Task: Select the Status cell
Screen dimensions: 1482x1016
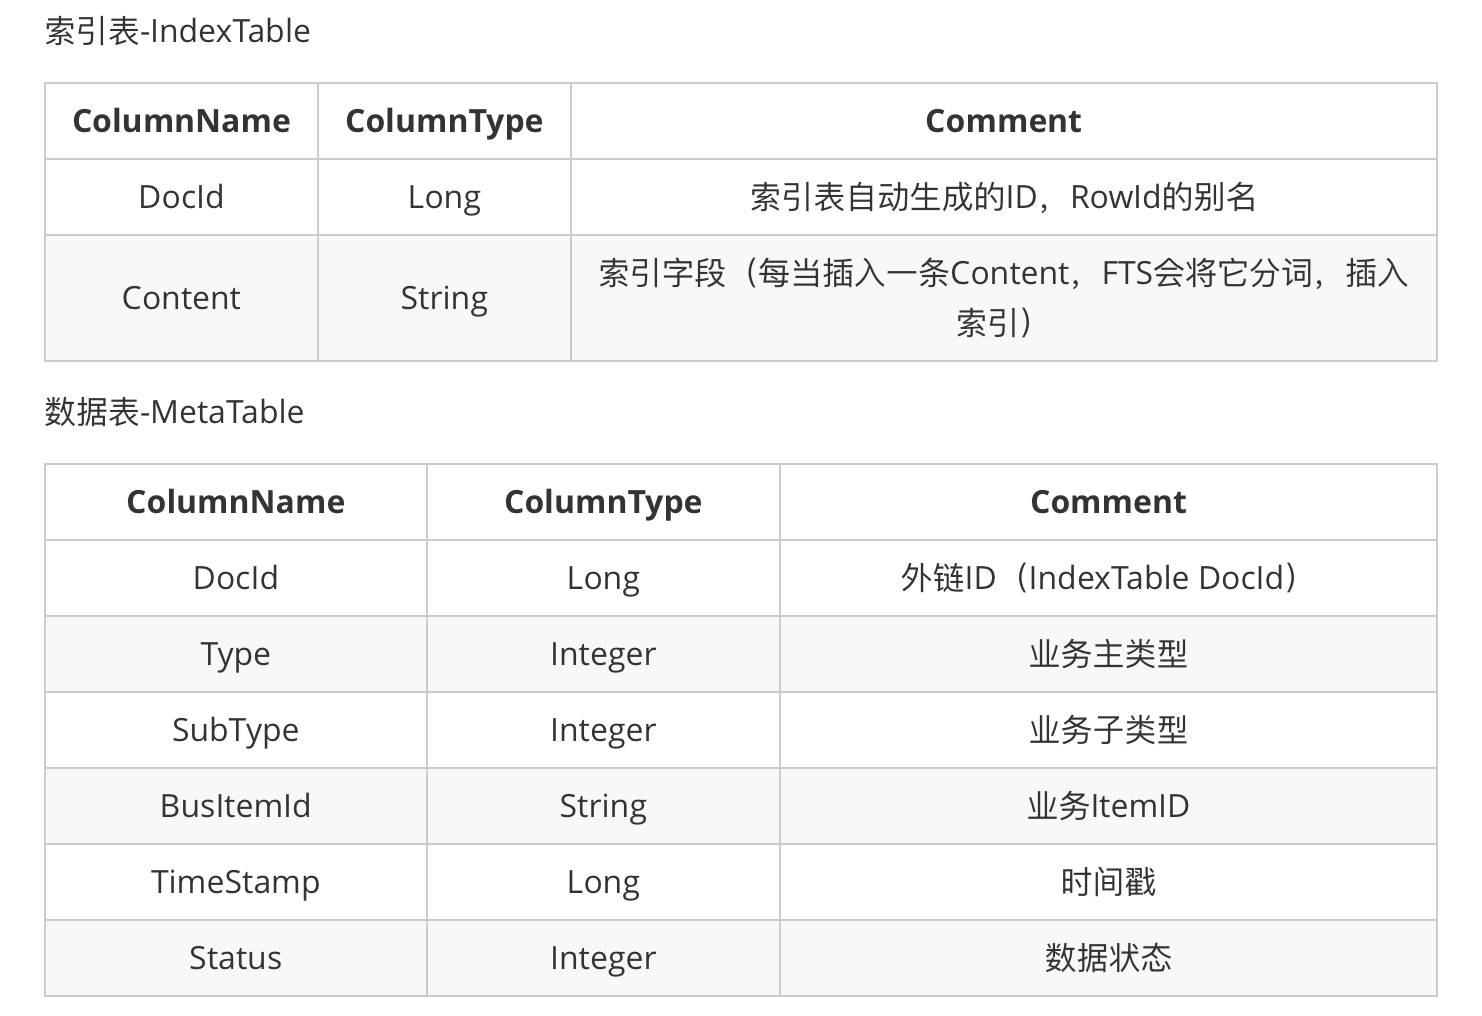Action: 235,958
